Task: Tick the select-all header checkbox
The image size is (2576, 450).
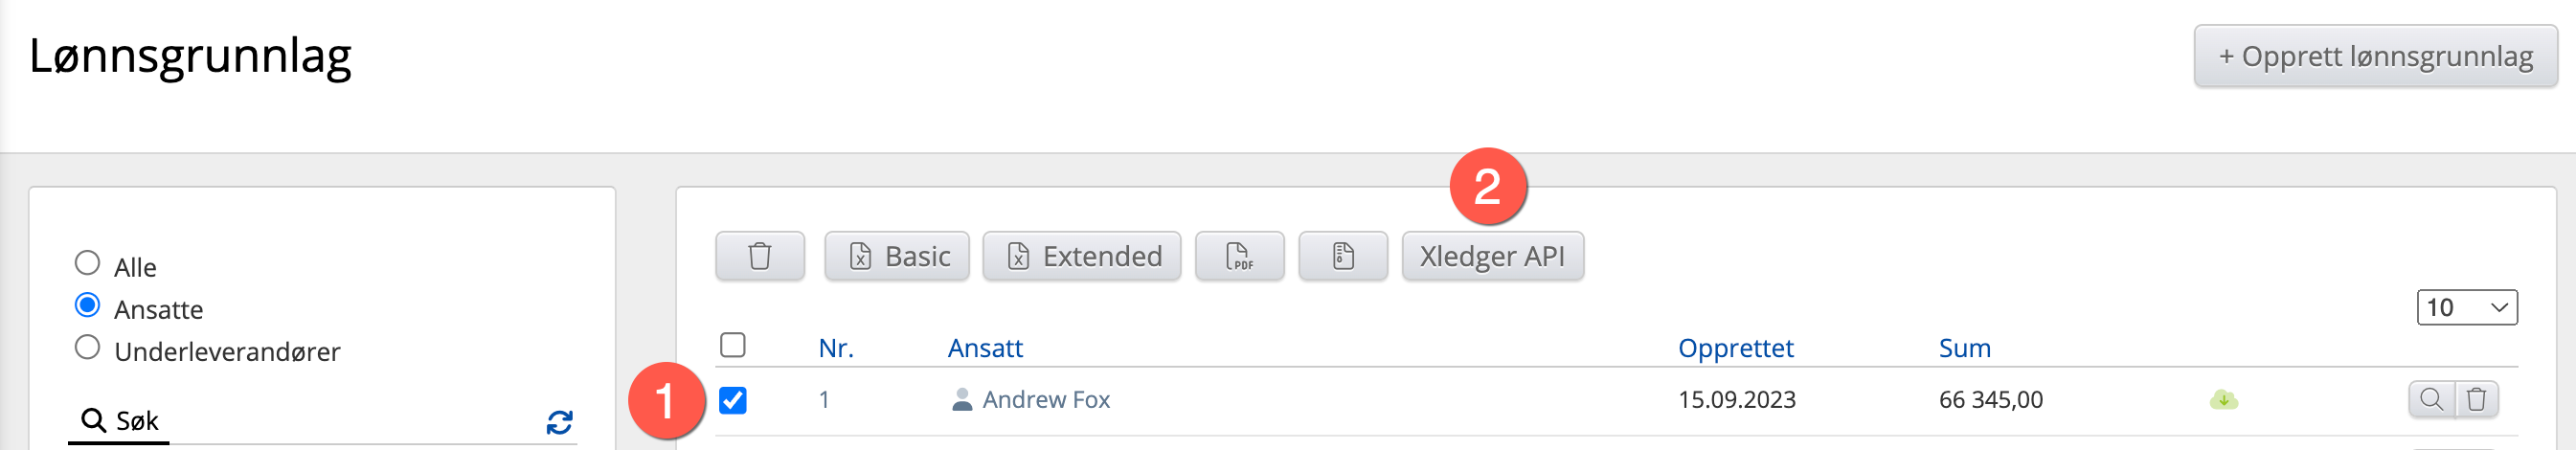Action: [733, 345]
